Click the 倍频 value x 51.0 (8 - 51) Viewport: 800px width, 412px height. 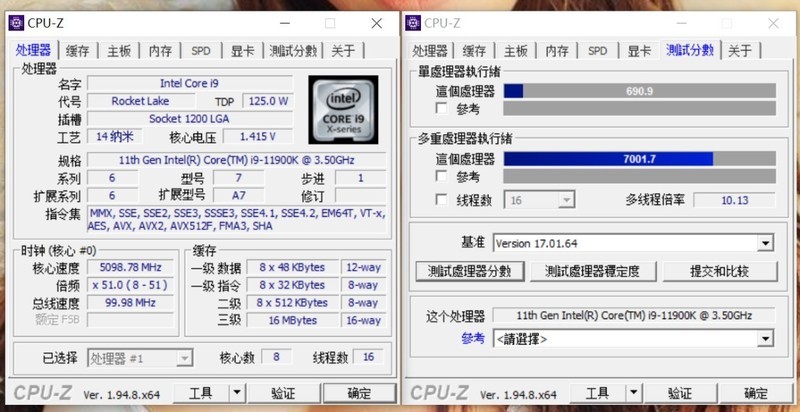pos(131,285)
